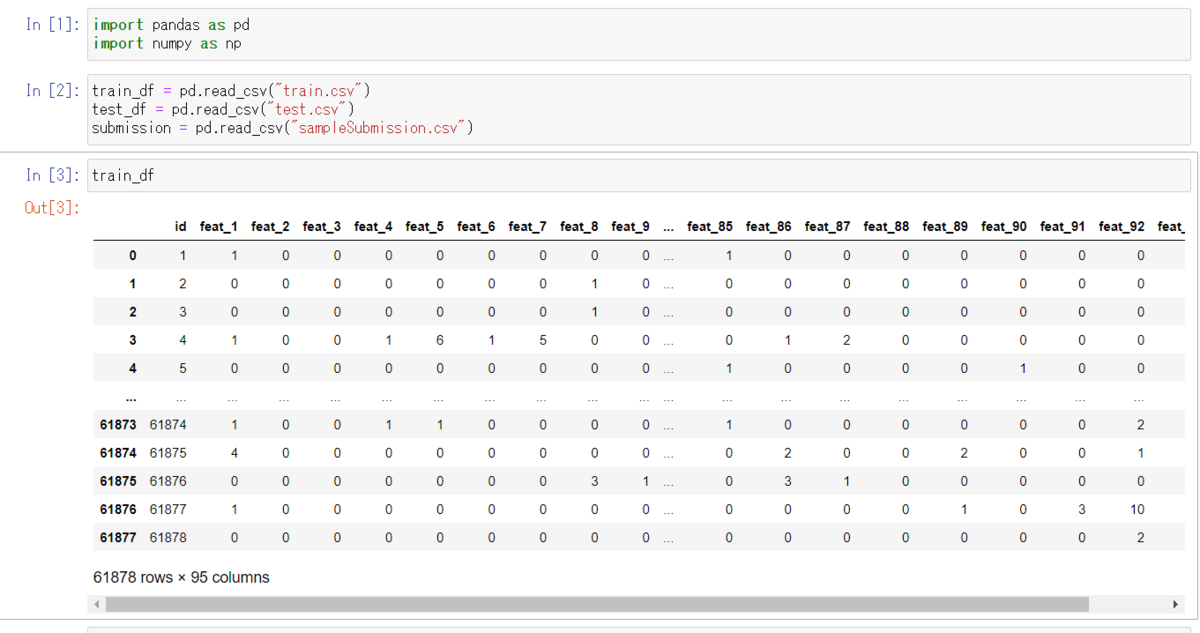Select the feat_2 column header
This screenshot has height=633, width=1200.
(270, 227)
